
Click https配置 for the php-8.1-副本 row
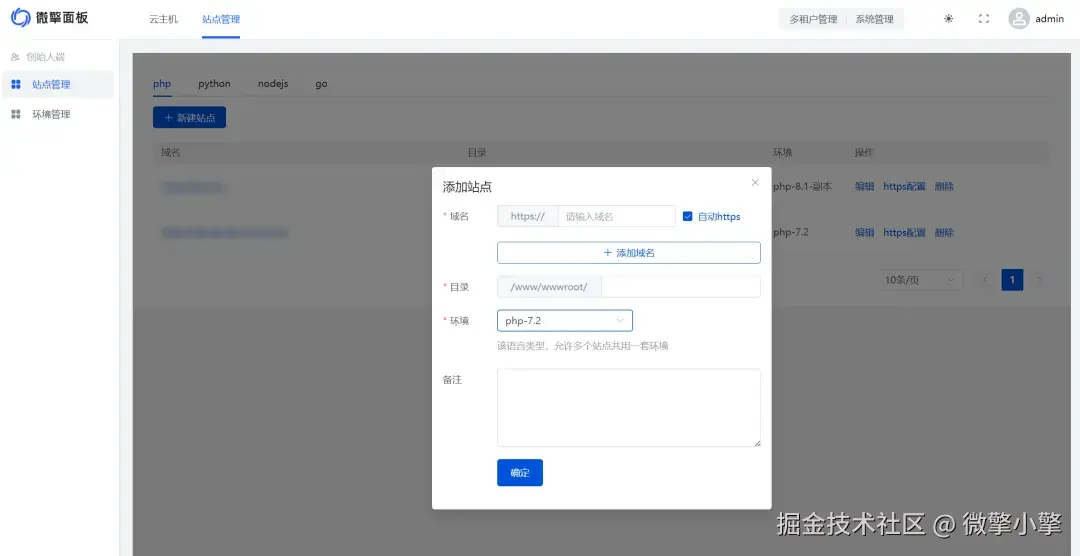904,186
